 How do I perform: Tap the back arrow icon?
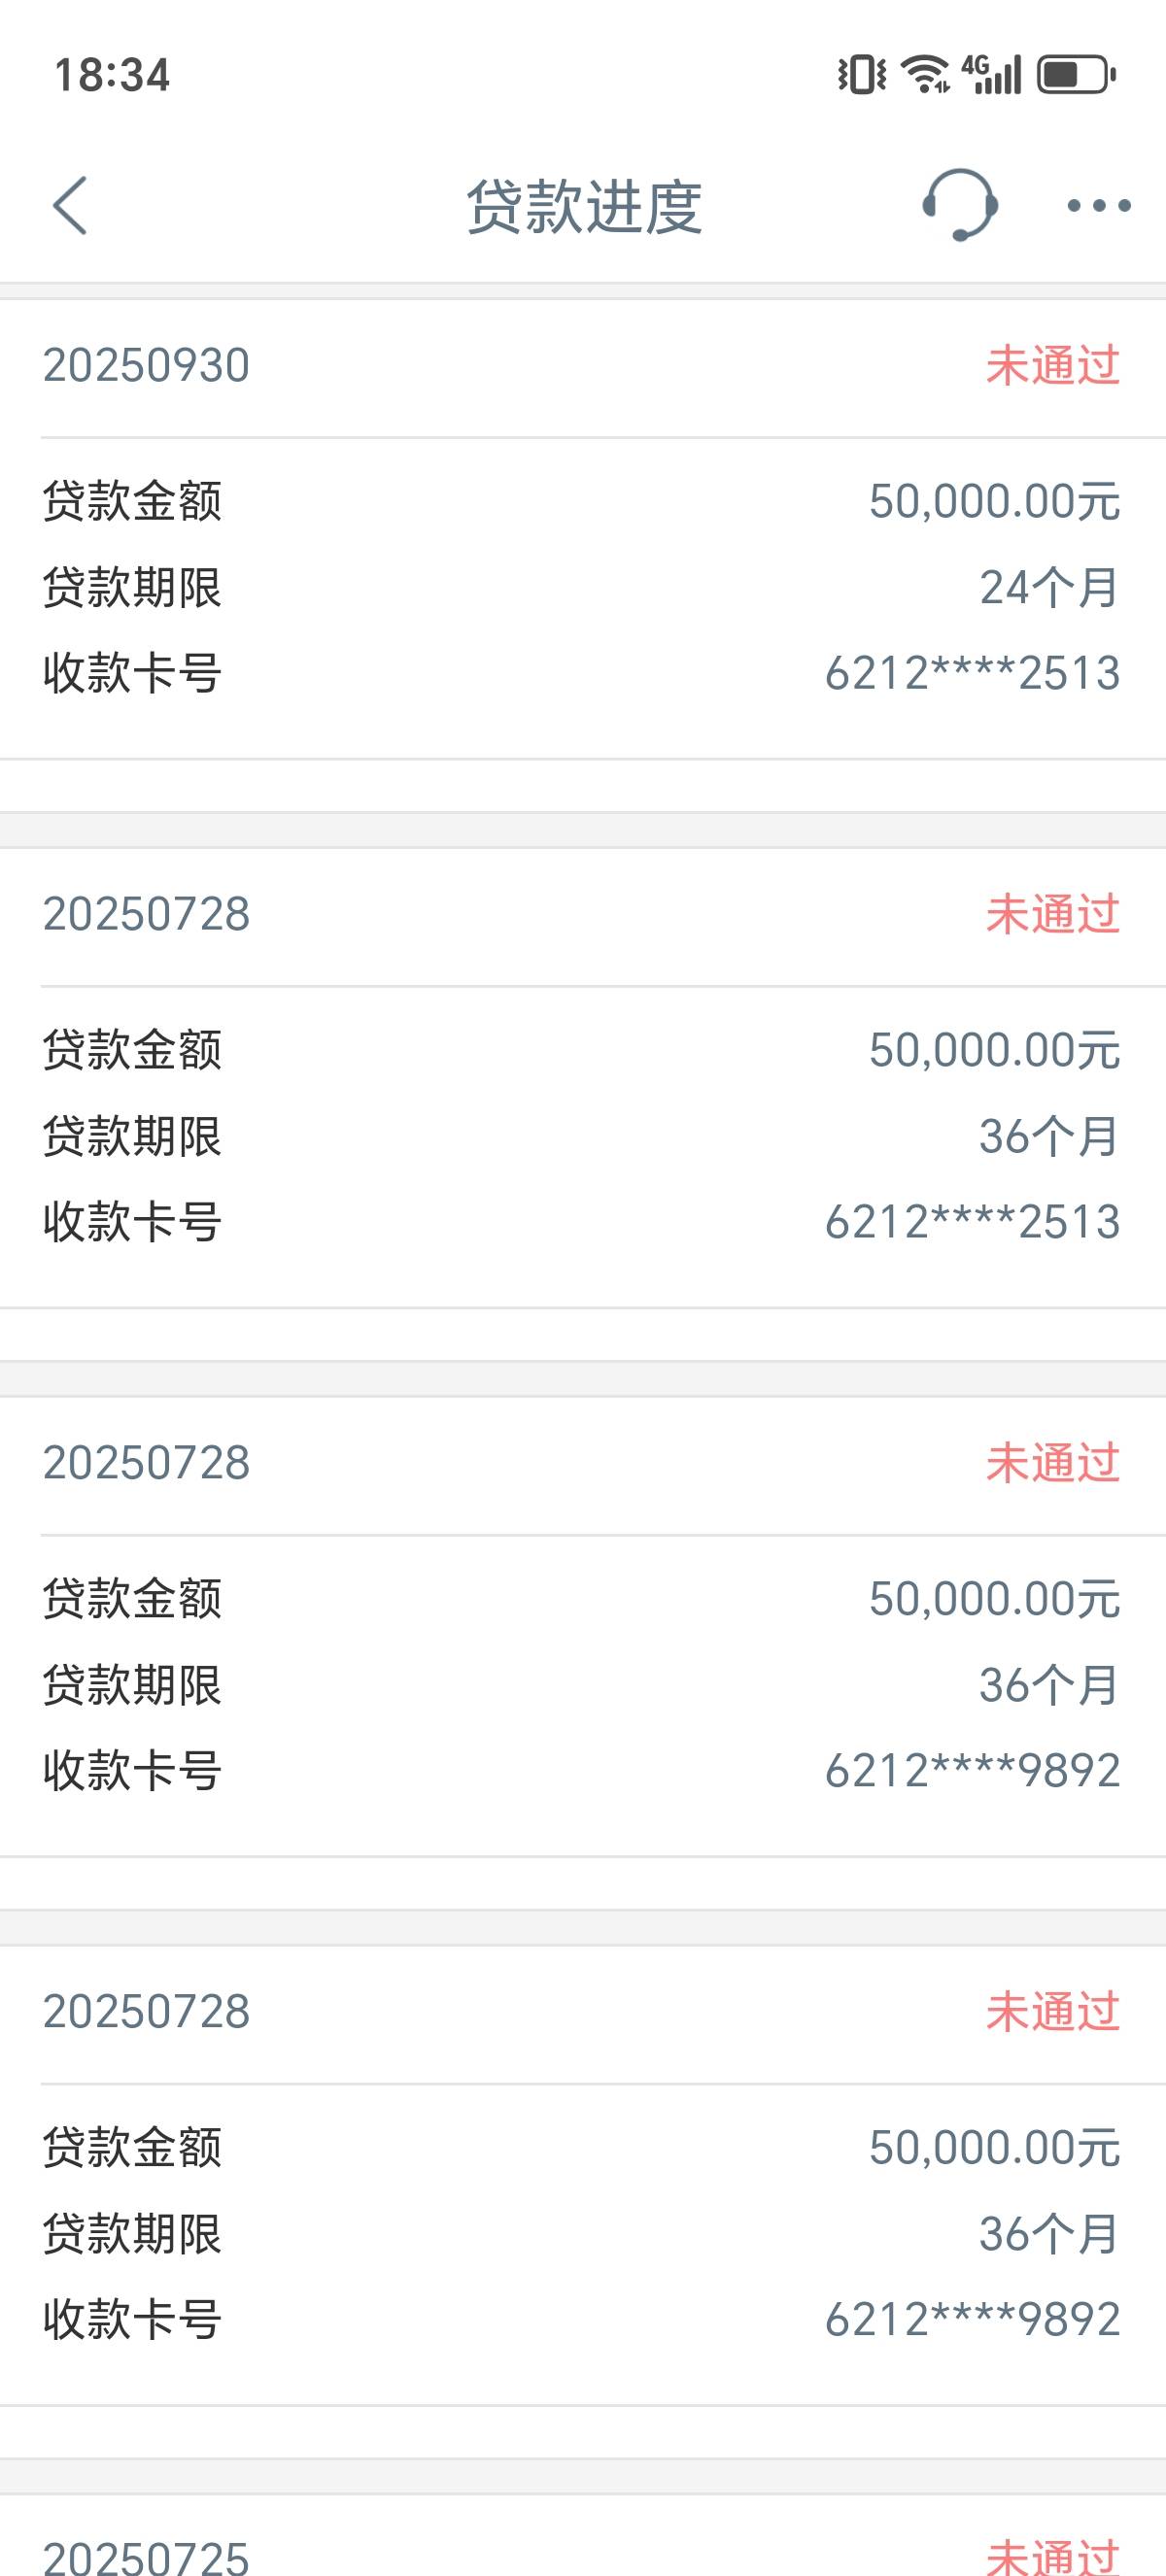[x=70, y=206]
